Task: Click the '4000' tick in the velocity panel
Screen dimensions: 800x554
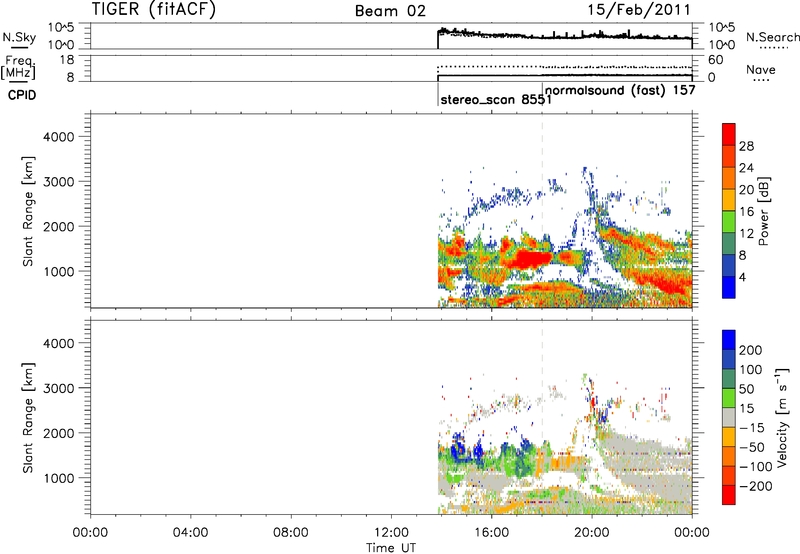Action: click(x=59, y=343)
